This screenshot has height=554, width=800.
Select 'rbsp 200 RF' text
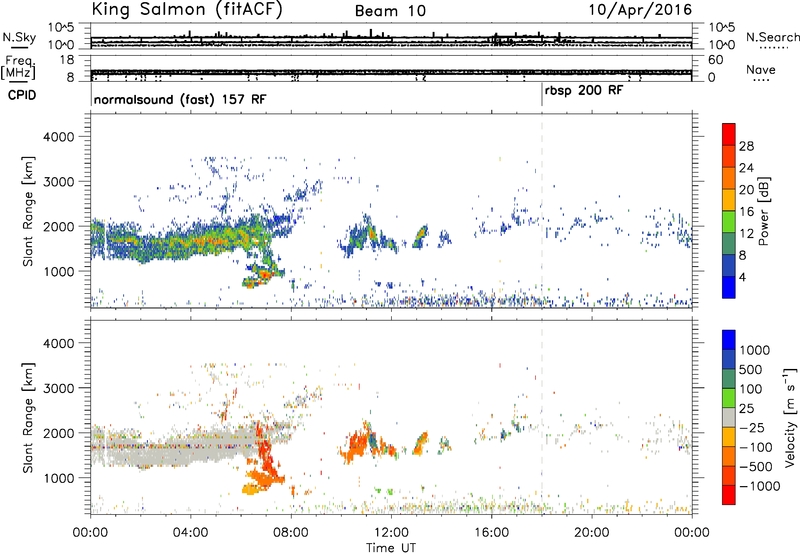[584, 91]
